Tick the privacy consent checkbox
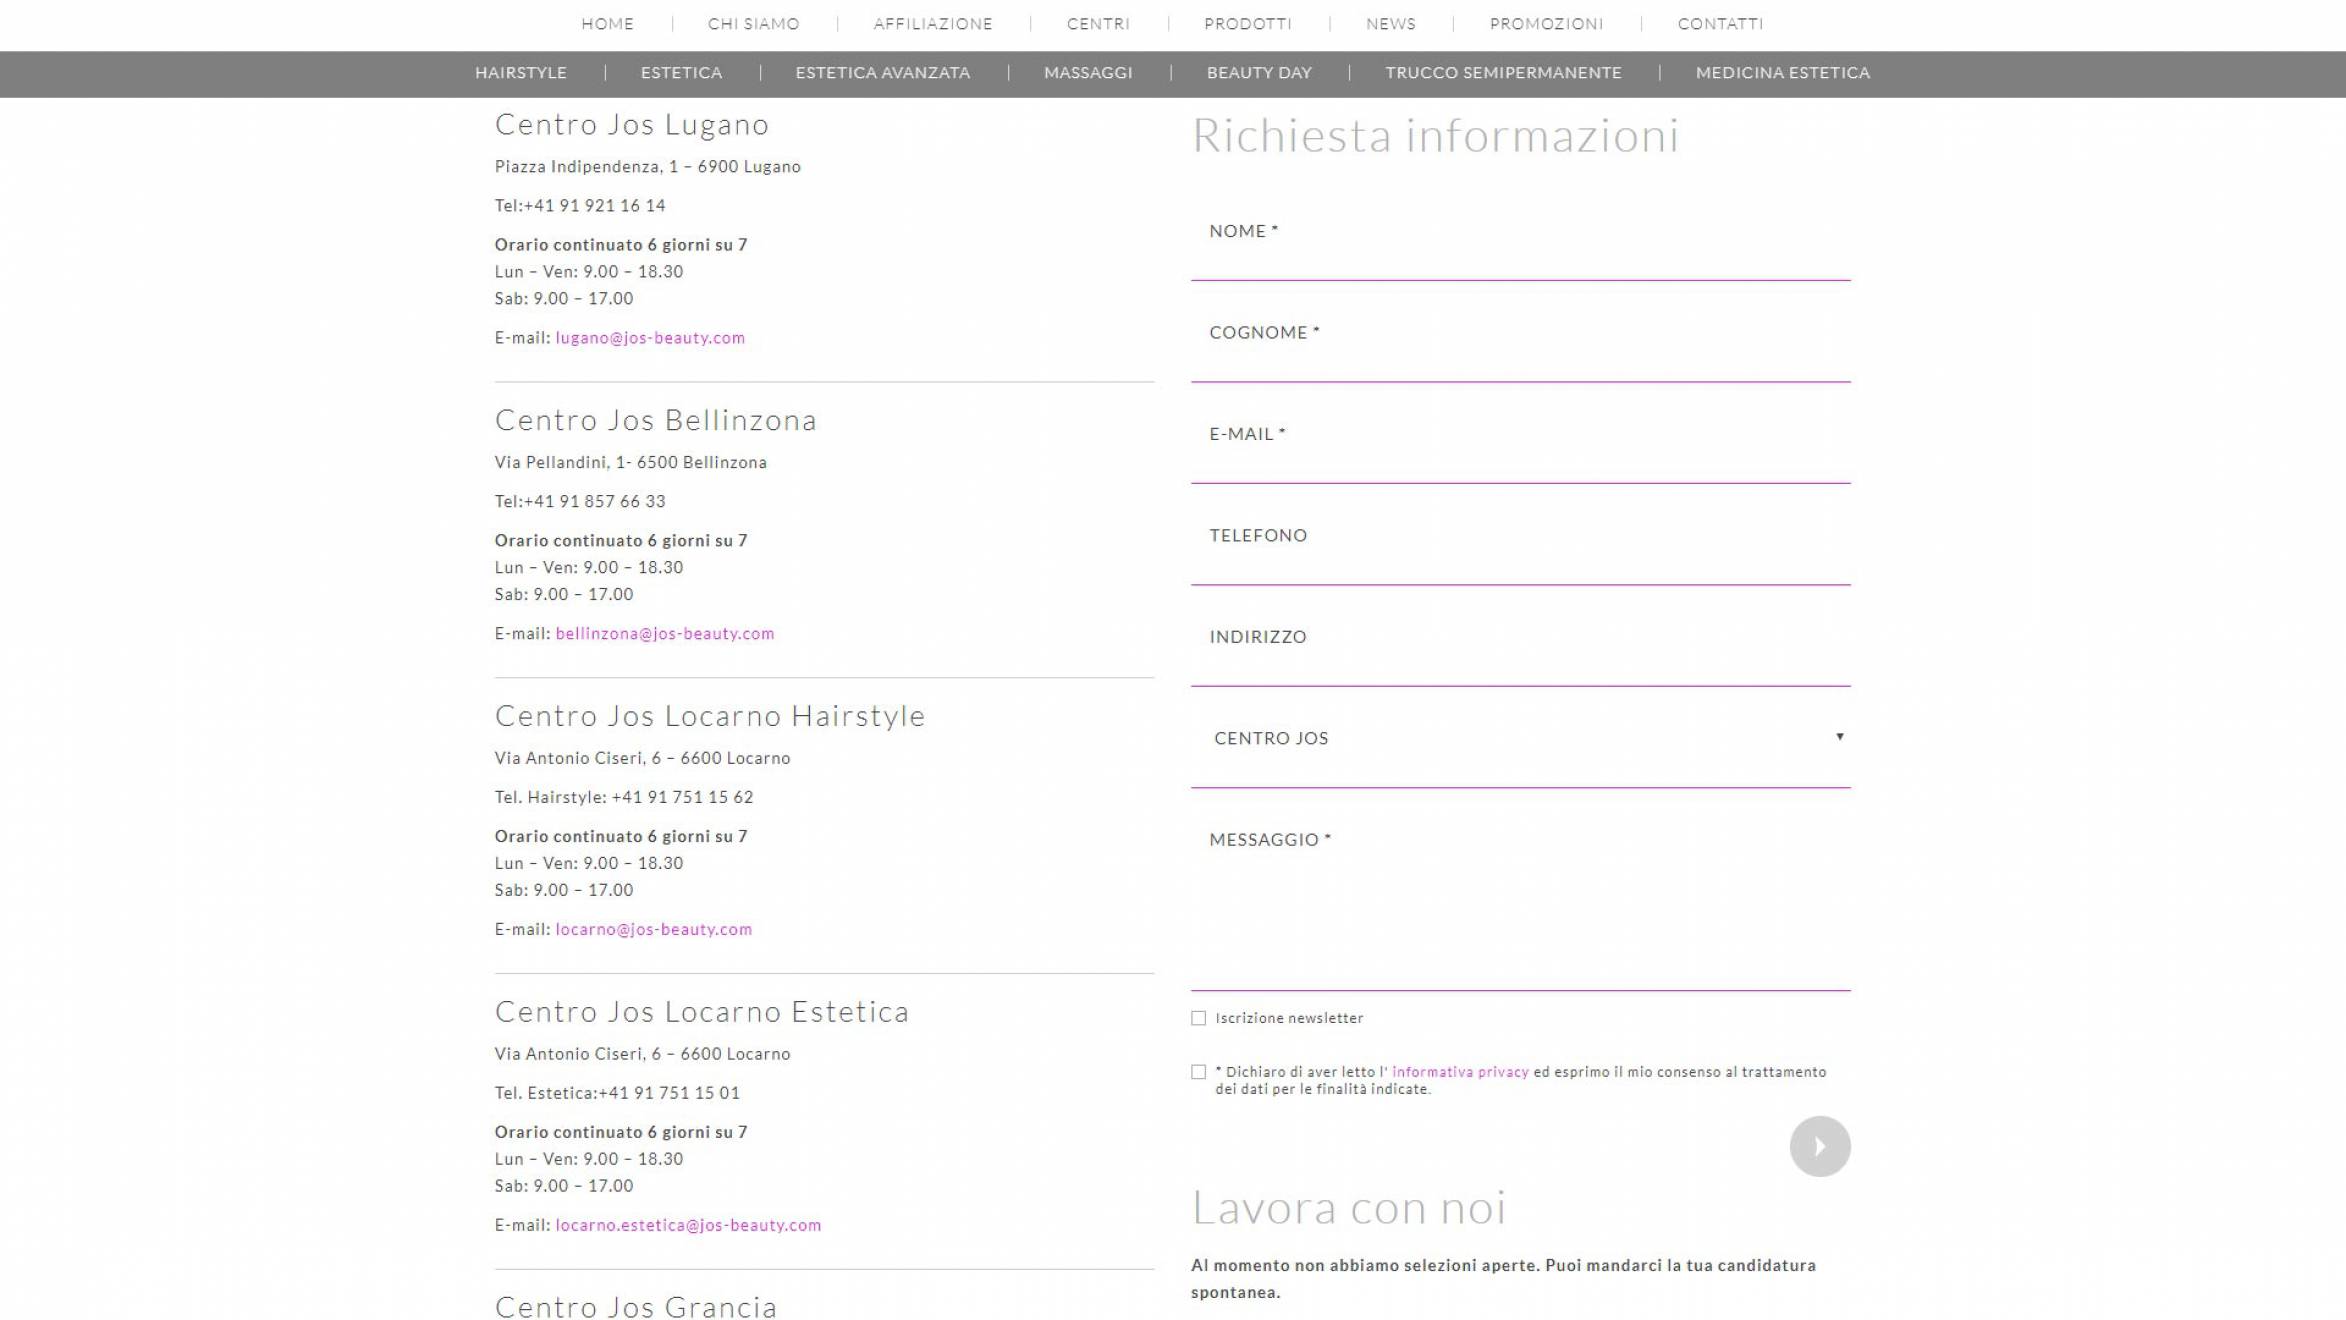This screenshot has width=2346, height=1320. click(1198, 1072)
